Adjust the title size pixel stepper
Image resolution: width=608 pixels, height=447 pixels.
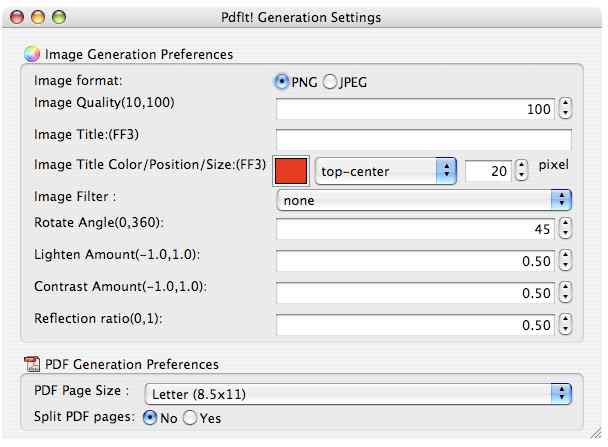coord(521,171)
